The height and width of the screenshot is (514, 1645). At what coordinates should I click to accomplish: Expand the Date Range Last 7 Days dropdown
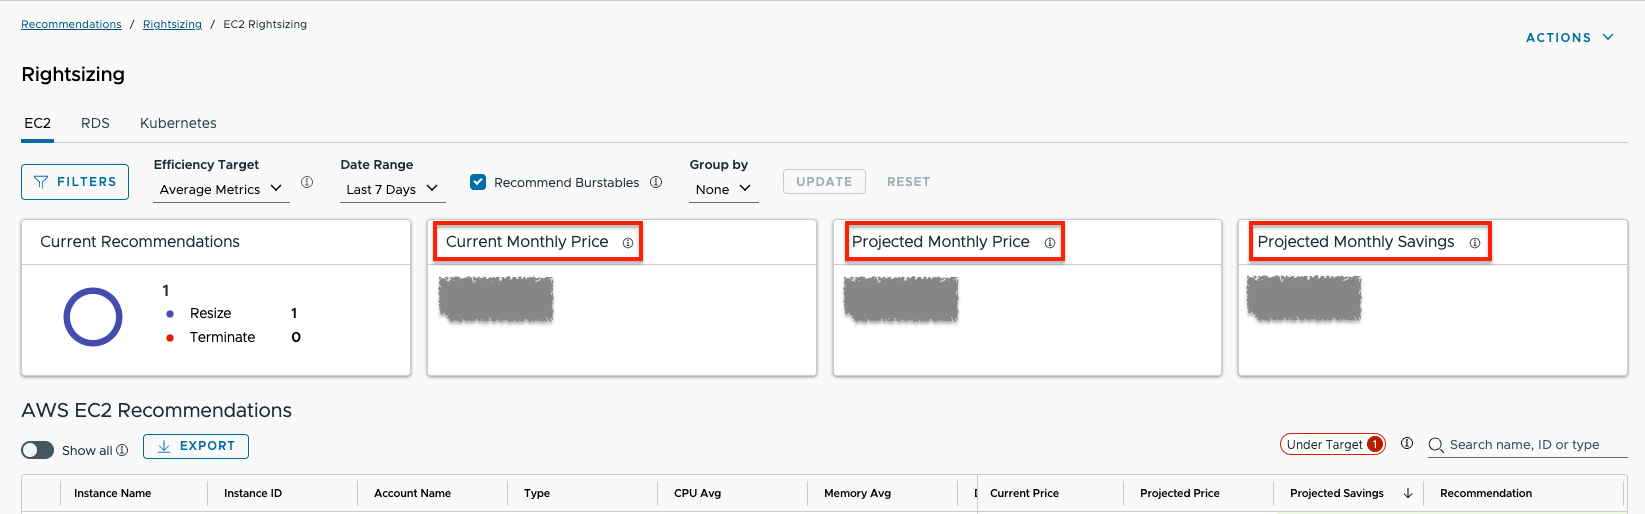point(392,189)
